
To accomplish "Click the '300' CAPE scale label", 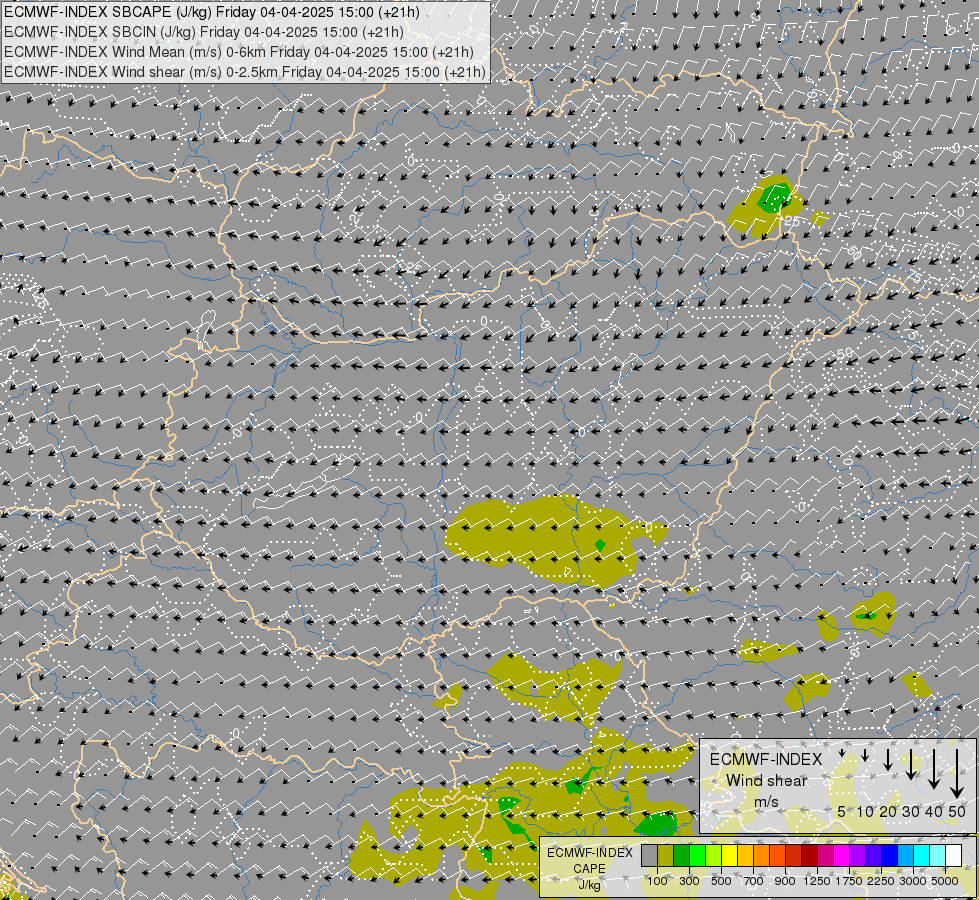I will [x=689, y=881].
